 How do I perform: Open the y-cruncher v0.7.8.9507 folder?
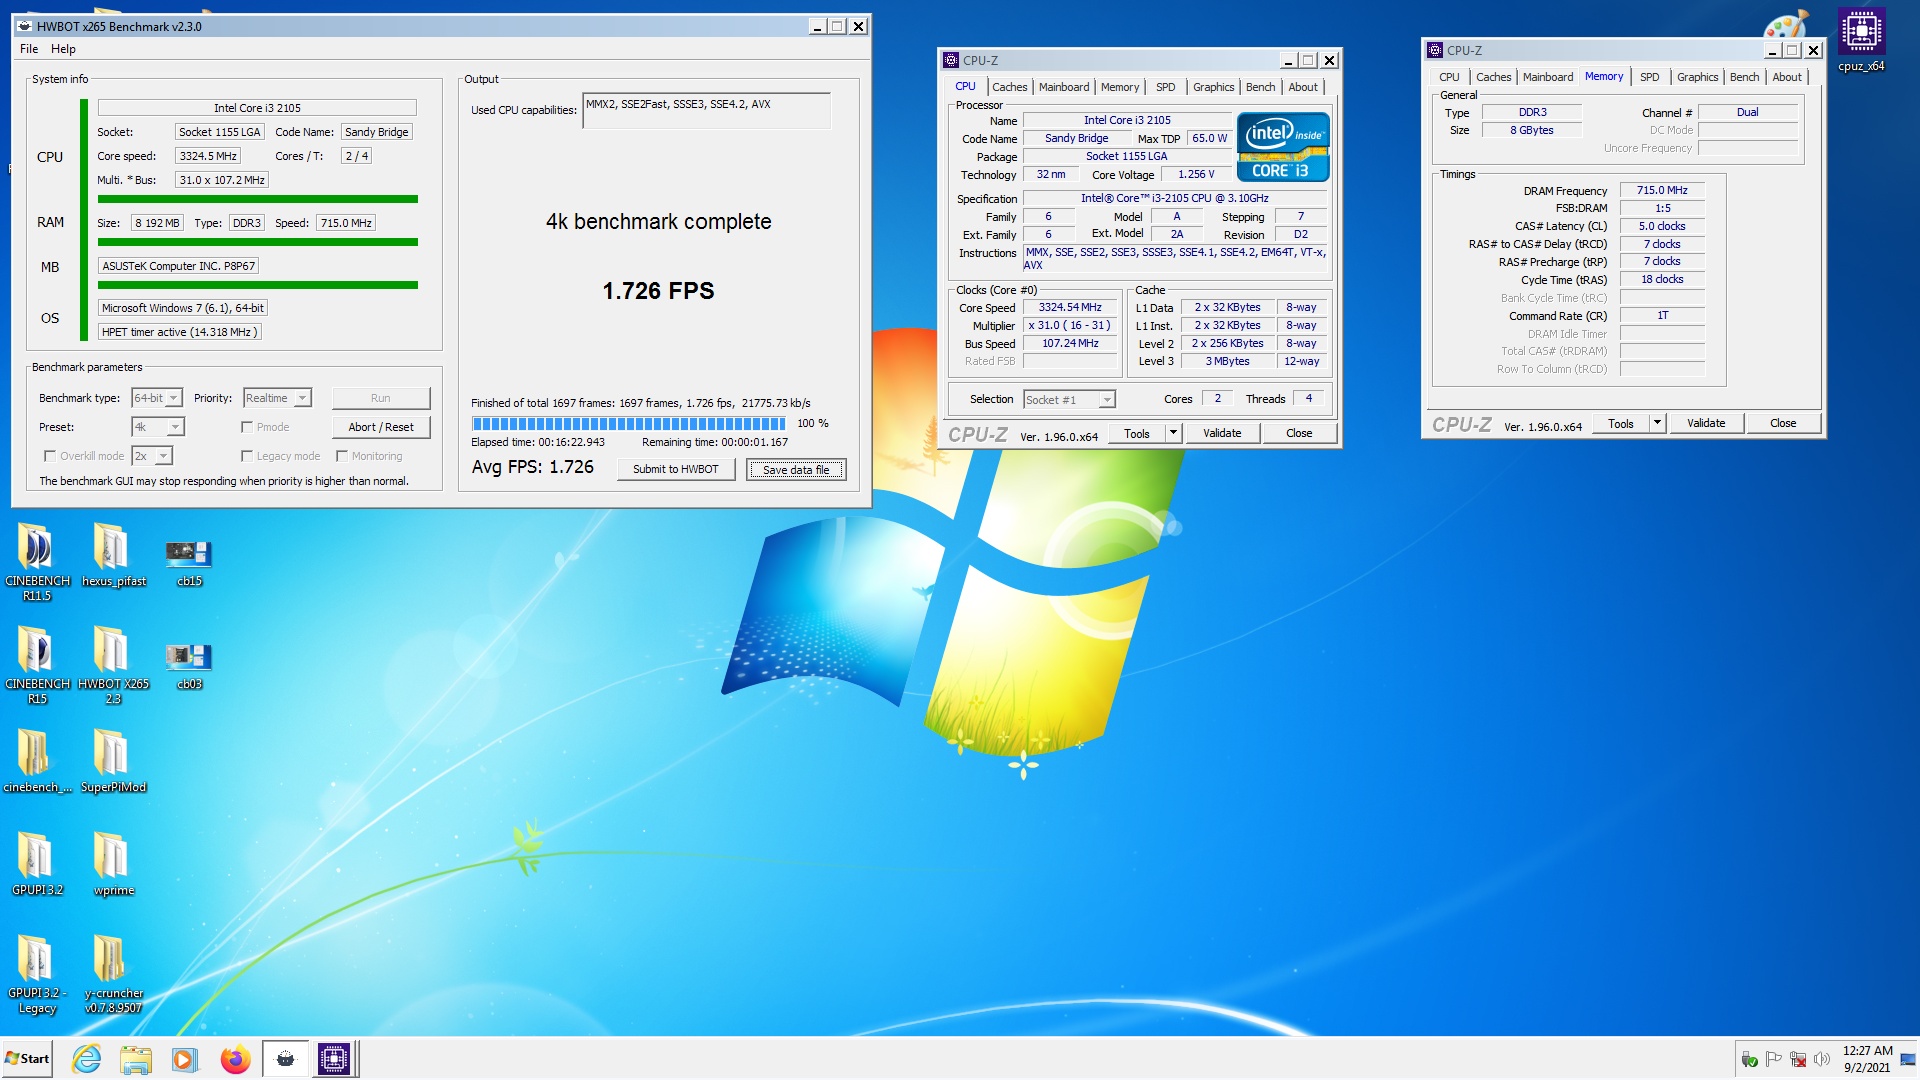113,974
